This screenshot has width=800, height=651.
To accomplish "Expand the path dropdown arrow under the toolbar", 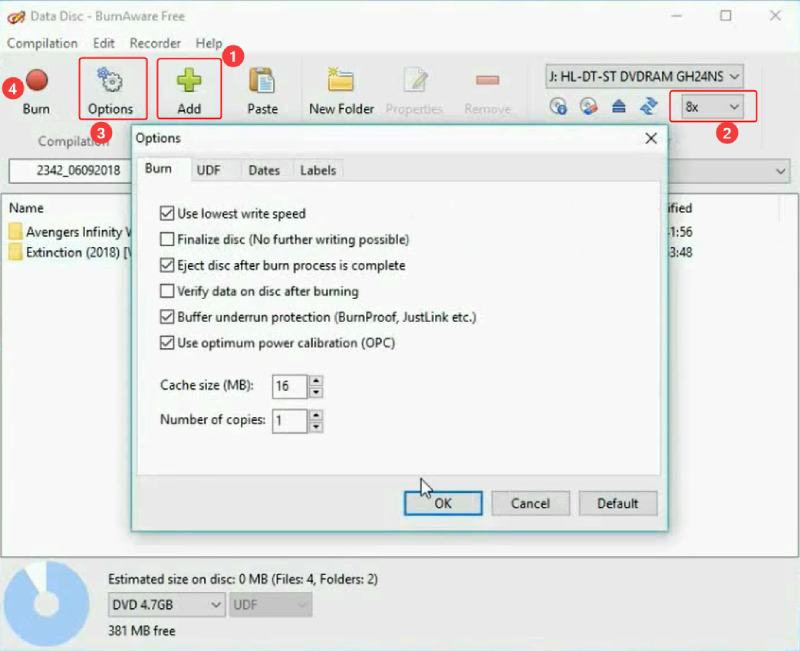I will [780, 171].
